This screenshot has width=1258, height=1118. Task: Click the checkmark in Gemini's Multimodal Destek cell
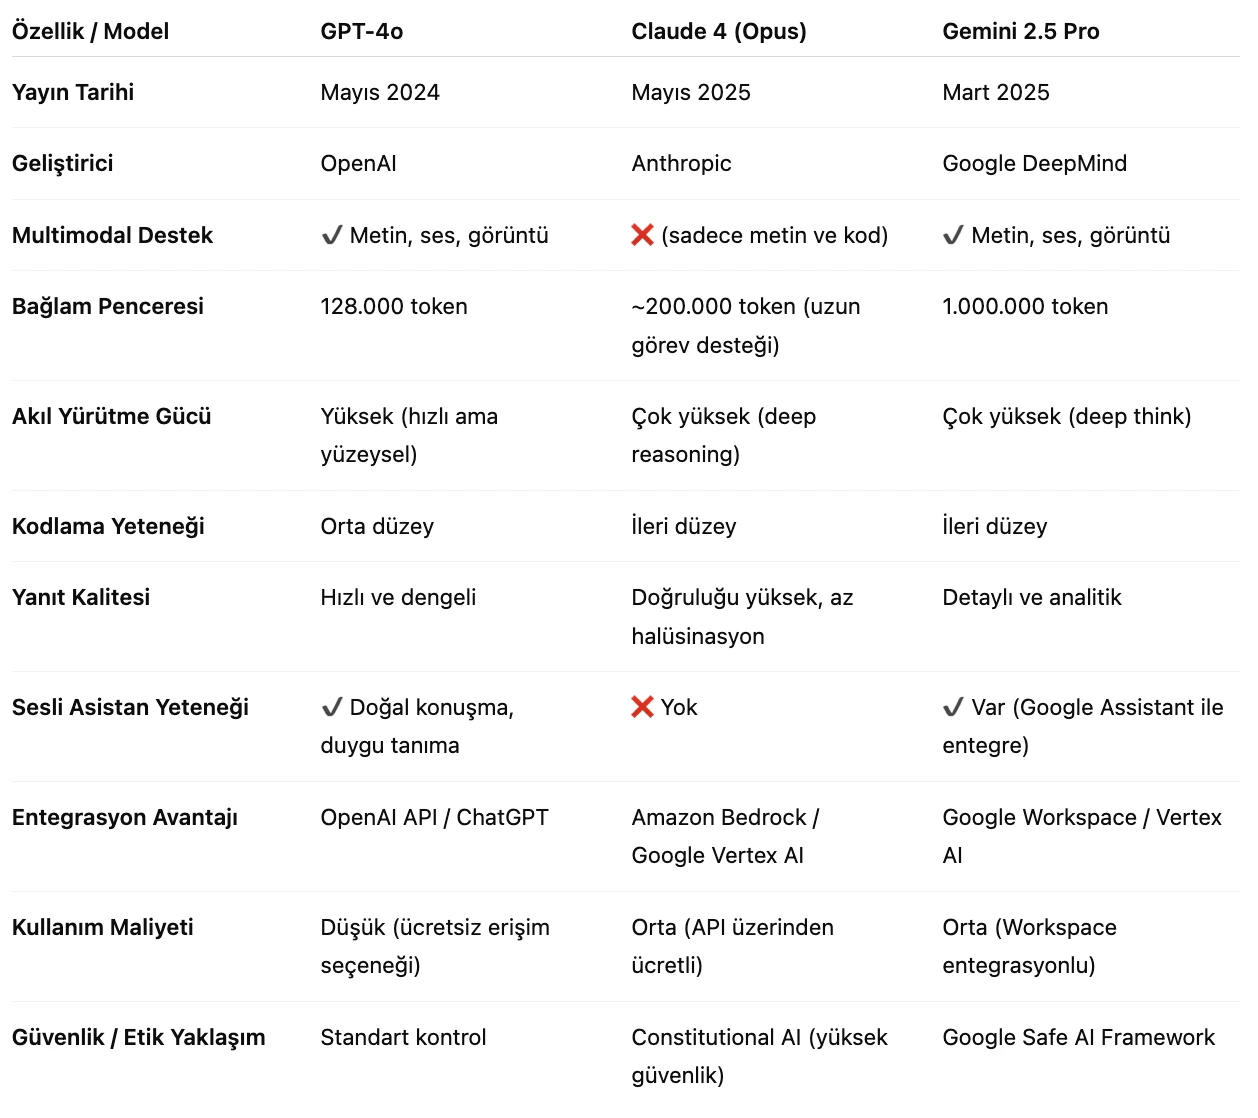(953, 236)
